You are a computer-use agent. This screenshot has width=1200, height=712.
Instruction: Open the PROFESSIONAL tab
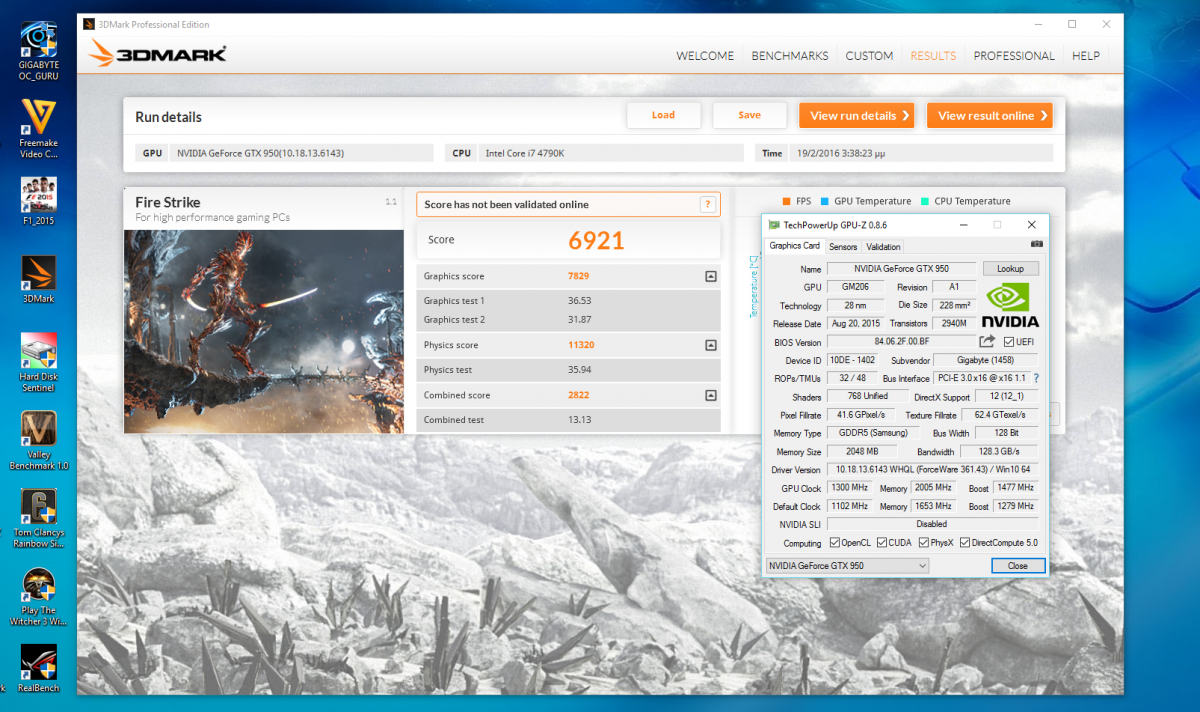[1014, 56]
